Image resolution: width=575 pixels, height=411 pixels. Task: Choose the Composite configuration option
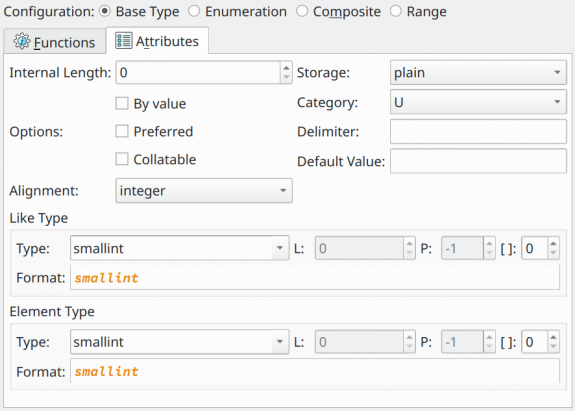[302, 11]
